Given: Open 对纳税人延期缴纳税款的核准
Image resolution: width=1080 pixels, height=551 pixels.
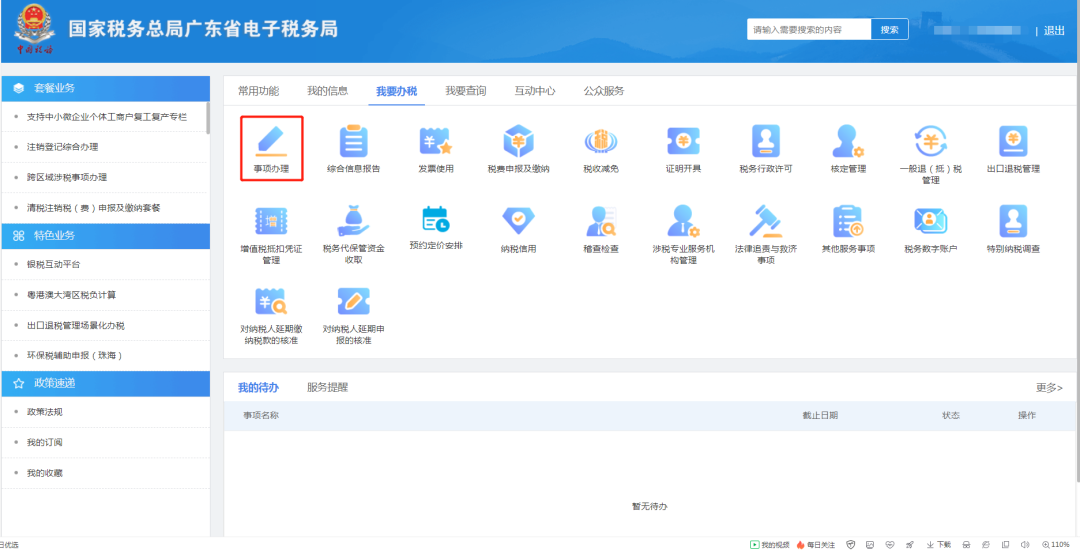Looking at the screenshot, I should click(271, 316).
